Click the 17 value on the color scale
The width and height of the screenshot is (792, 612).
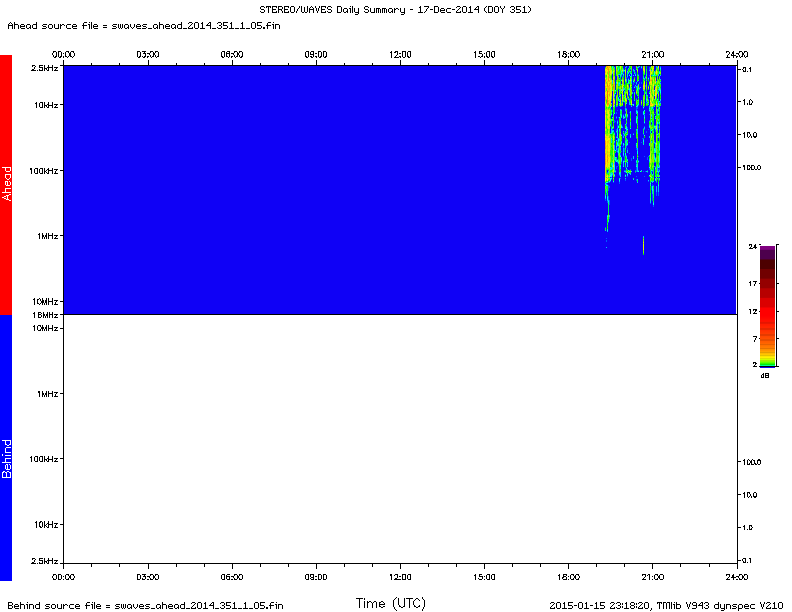[753, 284]
